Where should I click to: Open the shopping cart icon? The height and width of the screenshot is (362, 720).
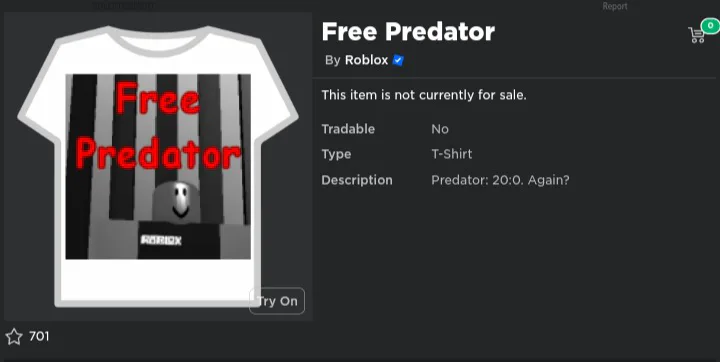[697, 35]
